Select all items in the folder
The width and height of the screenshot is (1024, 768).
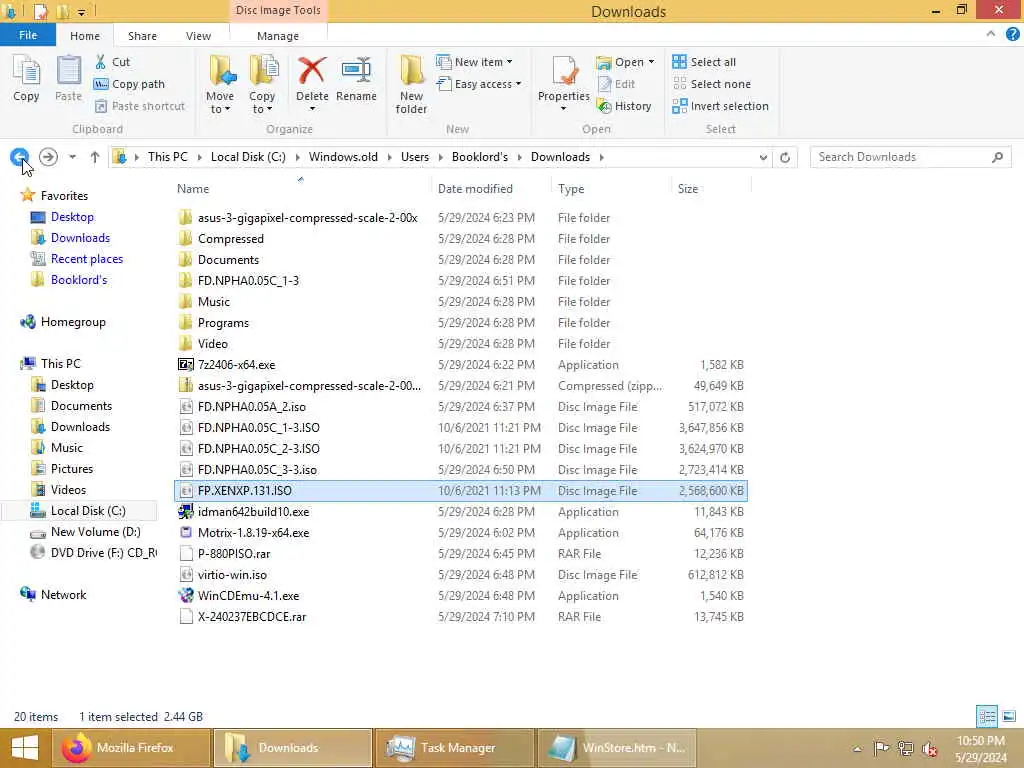(704, 62)
